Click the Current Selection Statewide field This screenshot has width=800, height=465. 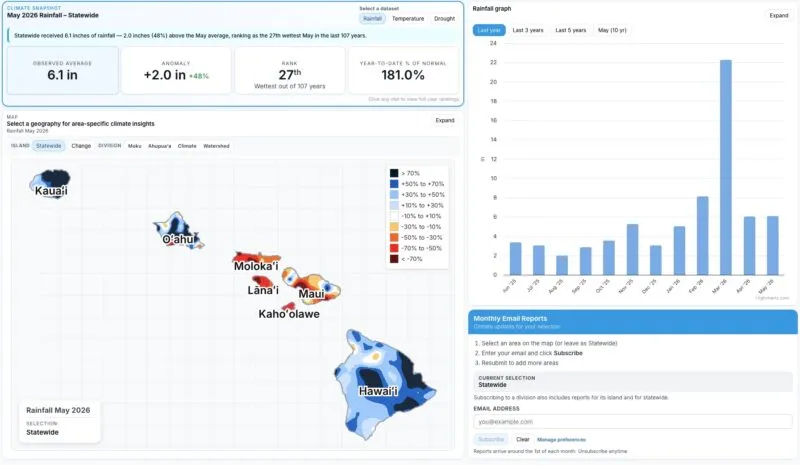tap(633, 382)
